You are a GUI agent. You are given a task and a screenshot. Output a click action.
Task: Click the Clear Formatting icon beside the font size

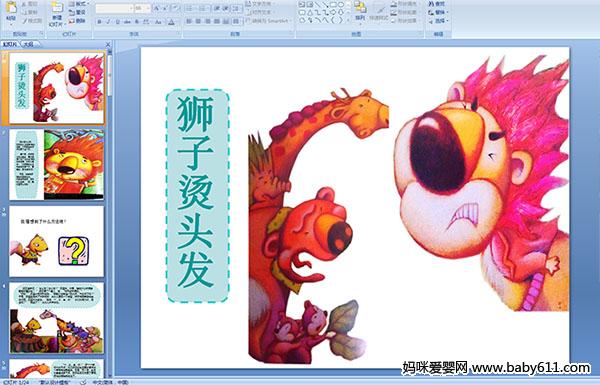(x=176, y=8)
